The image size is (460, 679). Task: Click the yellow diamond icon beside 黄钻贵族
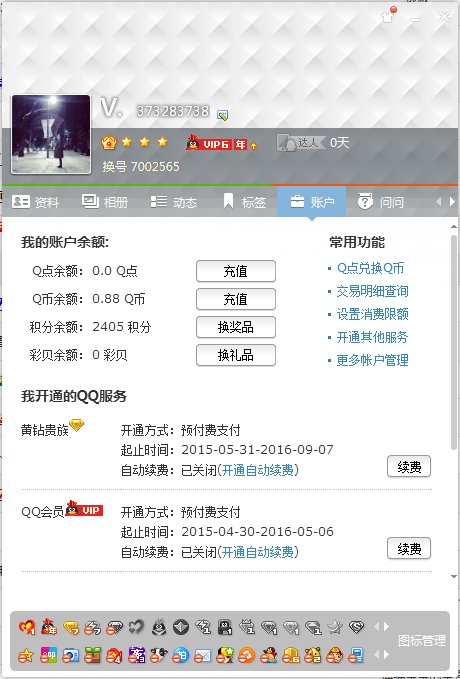(x=77, y=425)
